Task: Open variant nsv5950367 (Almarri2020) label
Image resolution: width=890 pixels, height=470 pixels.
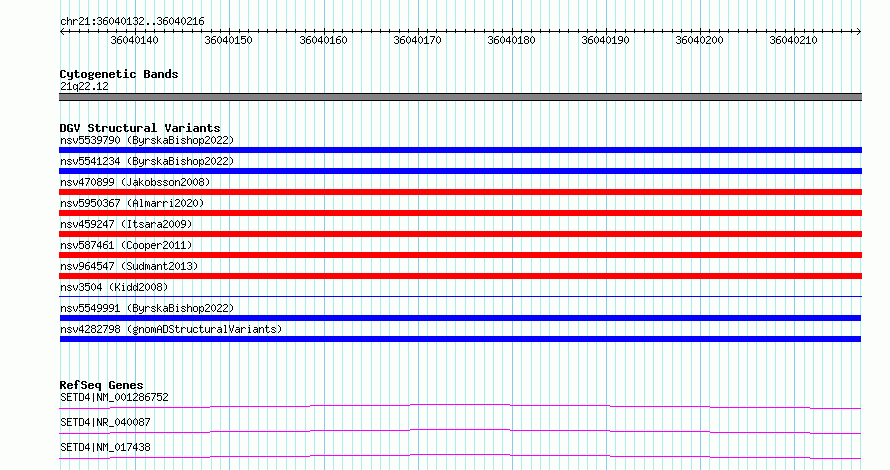Action: pyautogui.click(x=132, y=203)
